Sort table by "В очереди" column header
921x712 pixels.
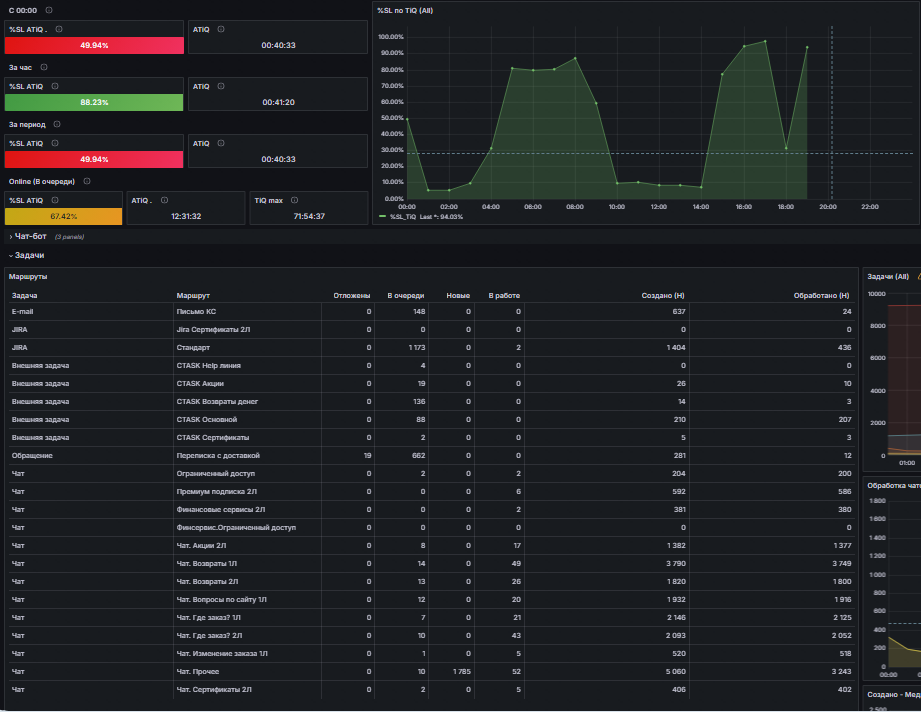click(x=405, y=295)
